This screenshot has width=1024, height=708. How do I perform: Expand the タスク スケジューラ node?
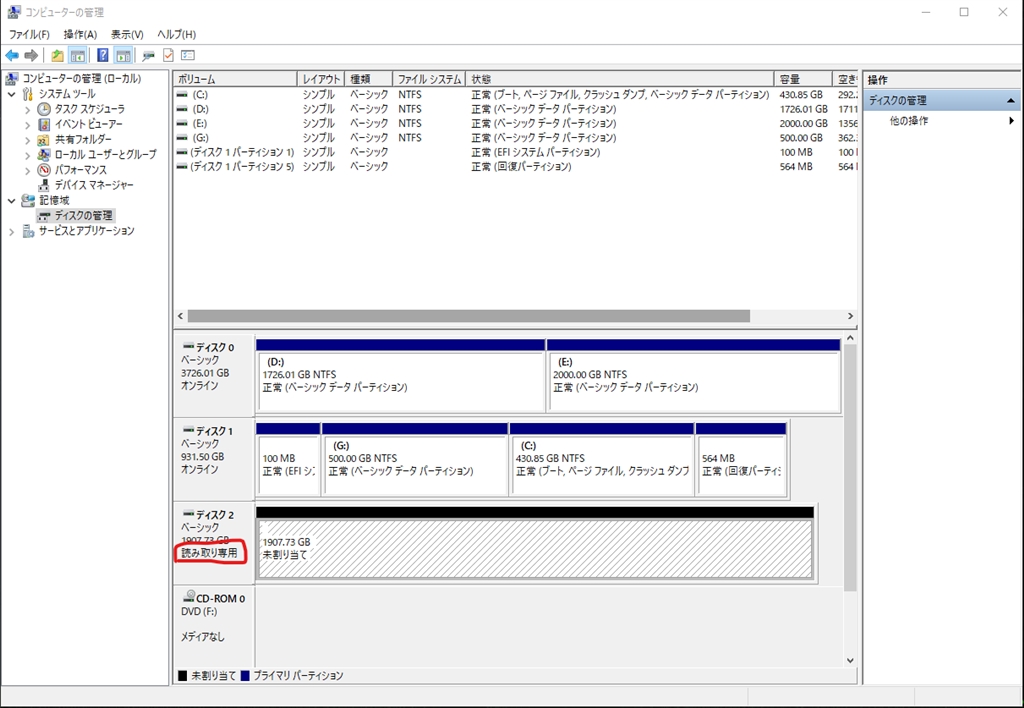coord(27,110)
